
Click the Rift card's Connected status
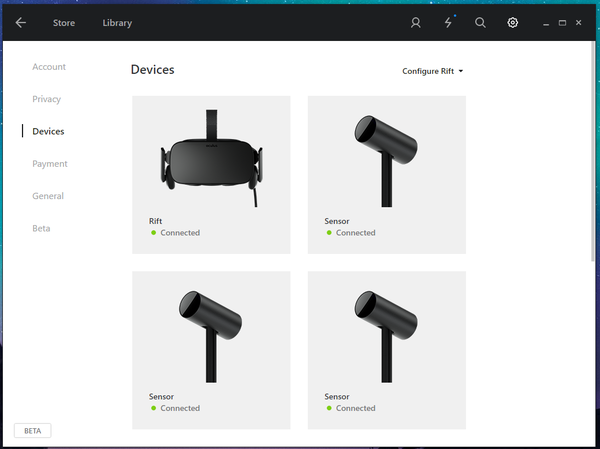(176, 233)
